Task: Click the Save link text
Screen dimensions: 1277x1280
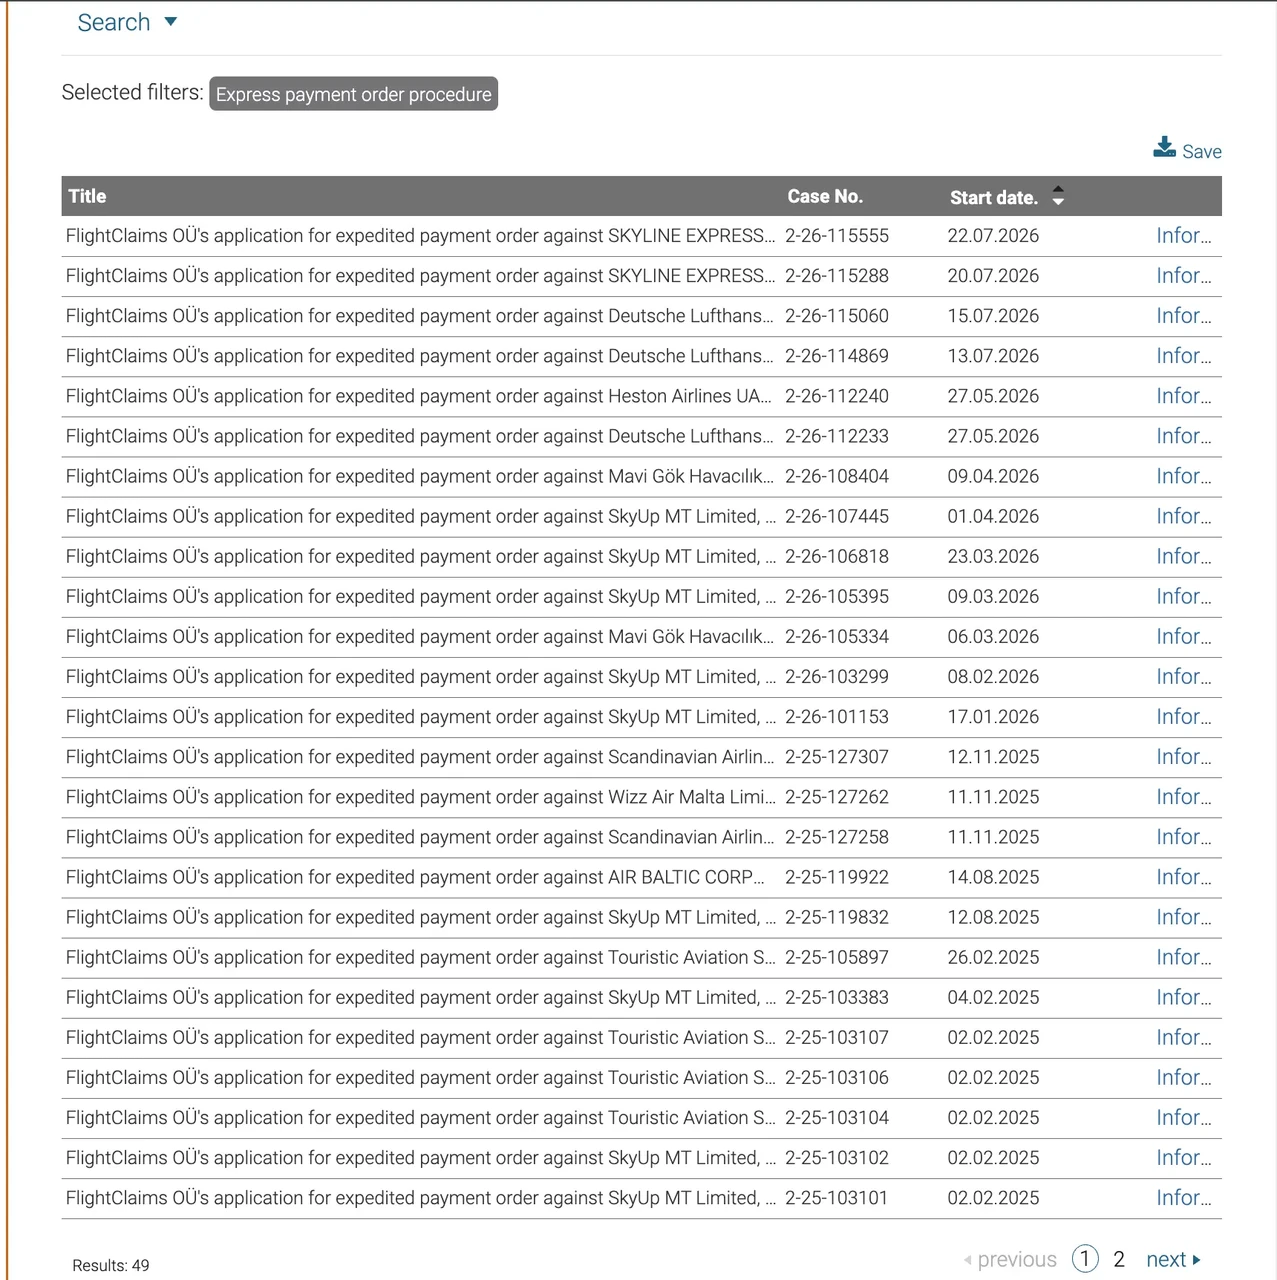Action: 1202,151
